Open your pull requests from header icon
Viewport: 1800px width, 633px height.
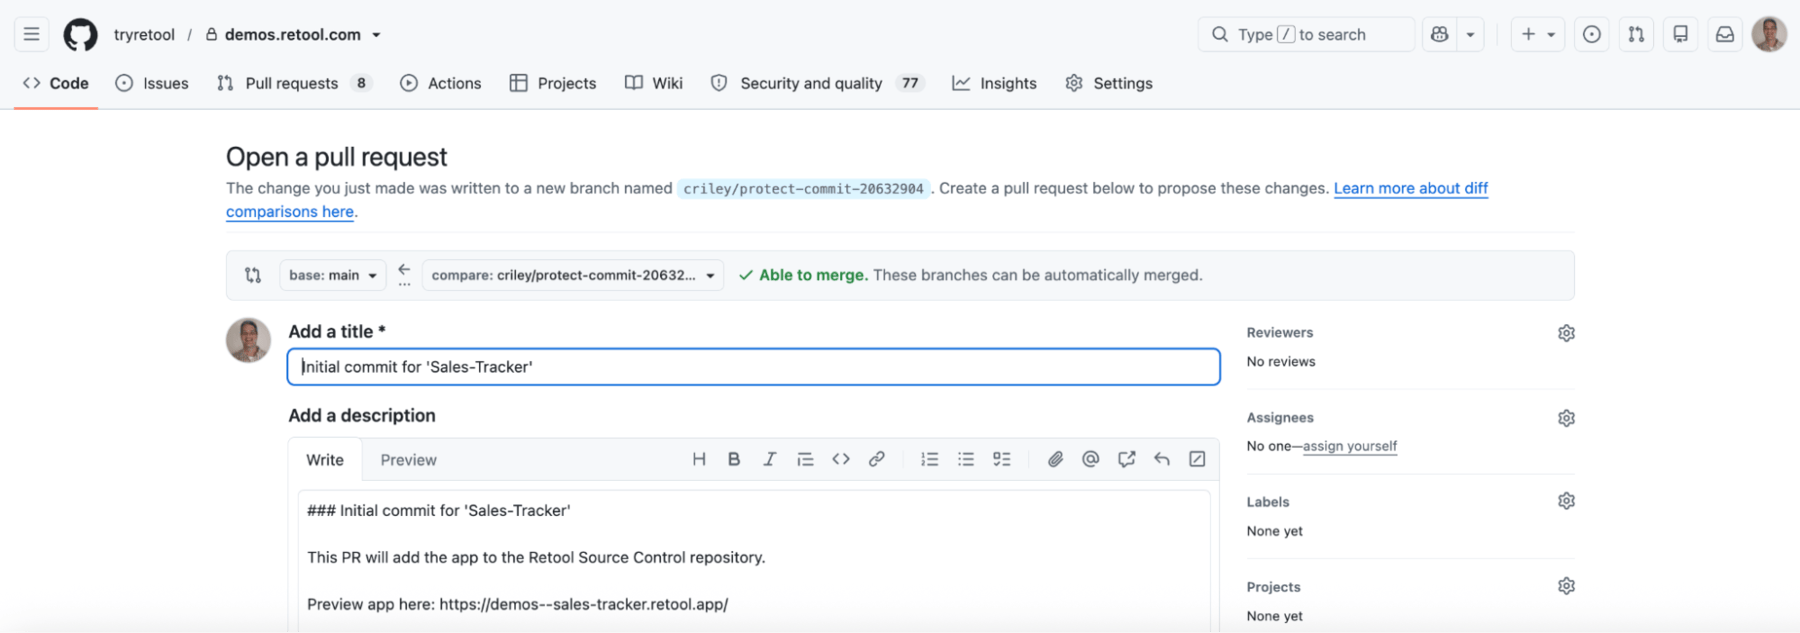(1636, 34)
